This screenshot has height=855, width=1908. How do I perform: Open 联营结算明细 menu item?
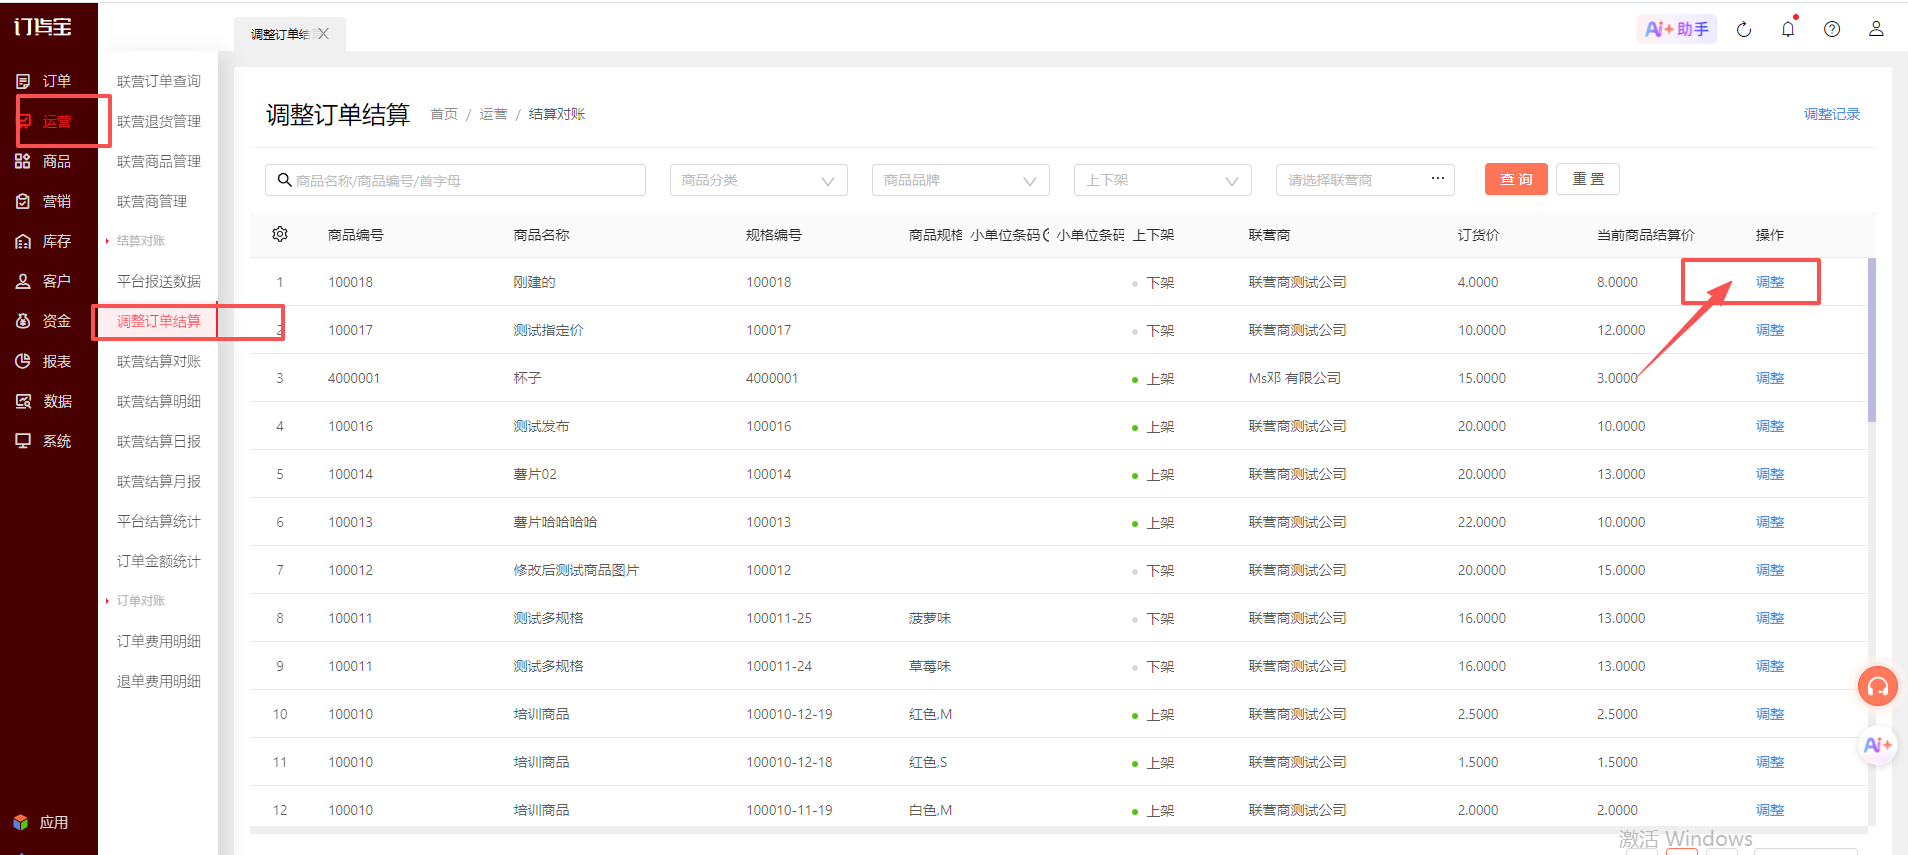(159, 401)
